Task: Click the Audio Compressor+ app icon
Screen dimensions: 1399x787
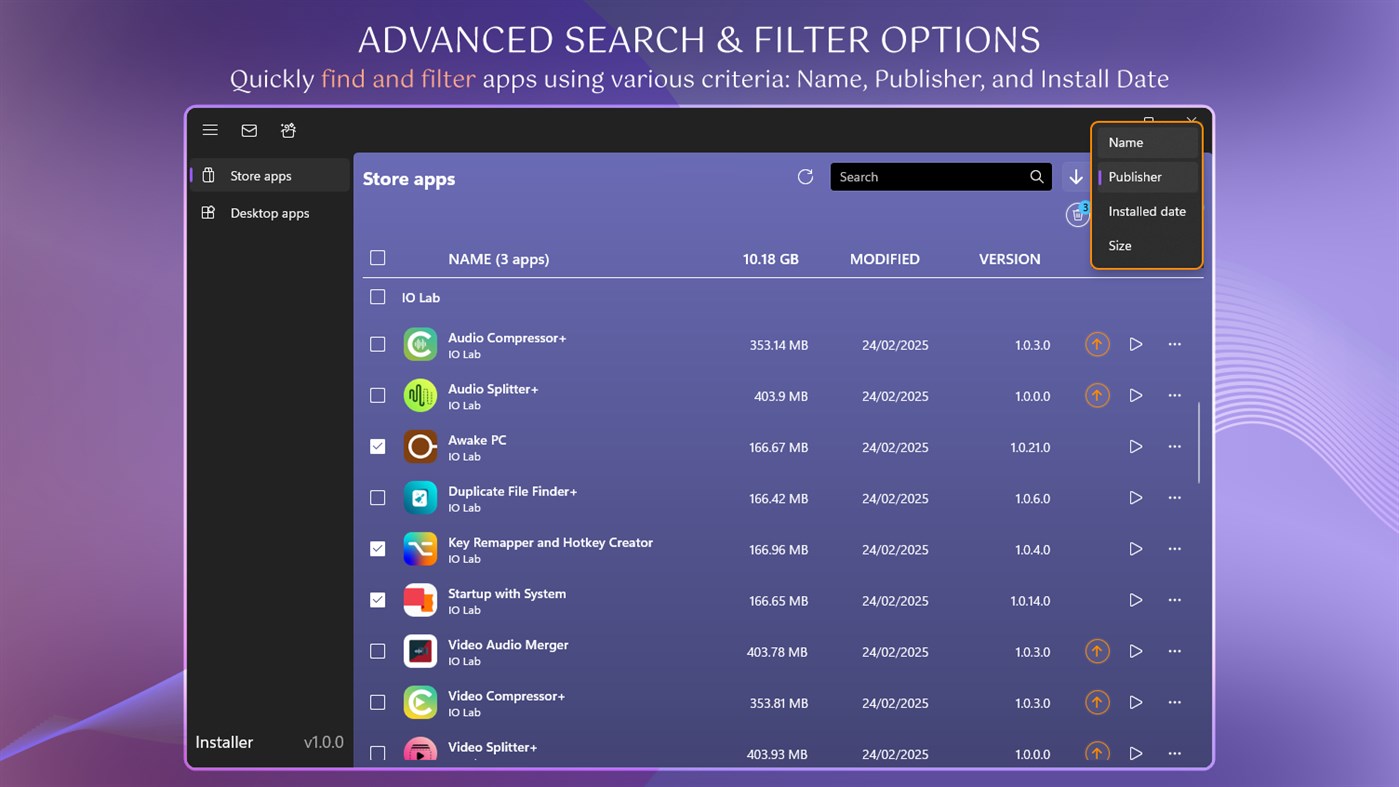Action: pos(420,344)
